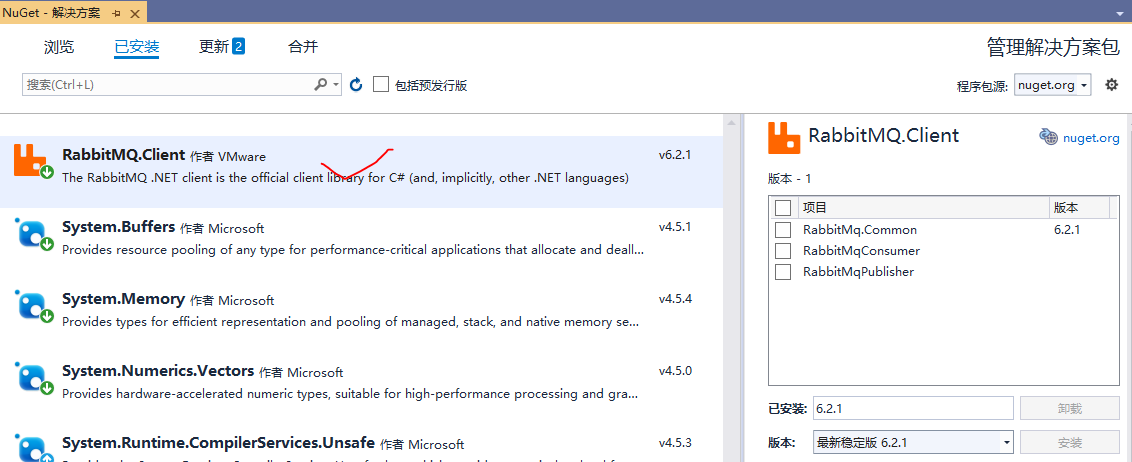Click System.Runtime.CompilerServices.Unsafe package icon
Viewport: 1132px width, 462px height.
coord(32,448)
